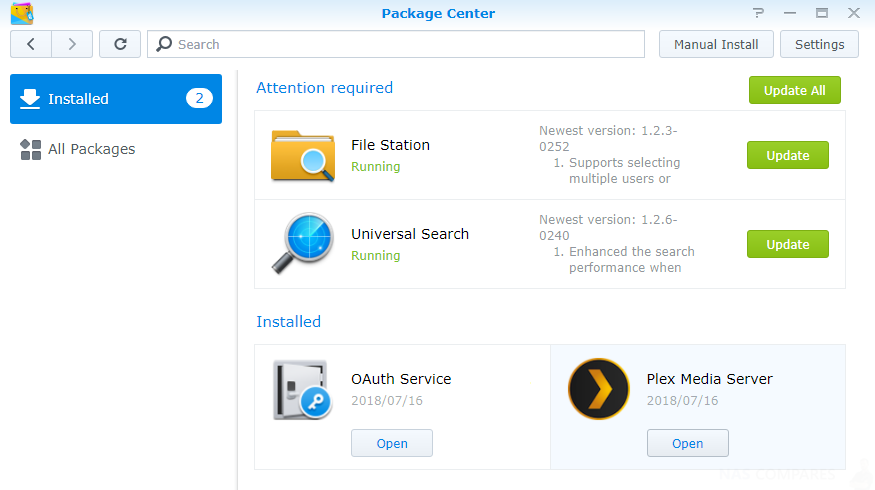Go forward with the right arrow
The image size is (875, 490).
(72, 44)
